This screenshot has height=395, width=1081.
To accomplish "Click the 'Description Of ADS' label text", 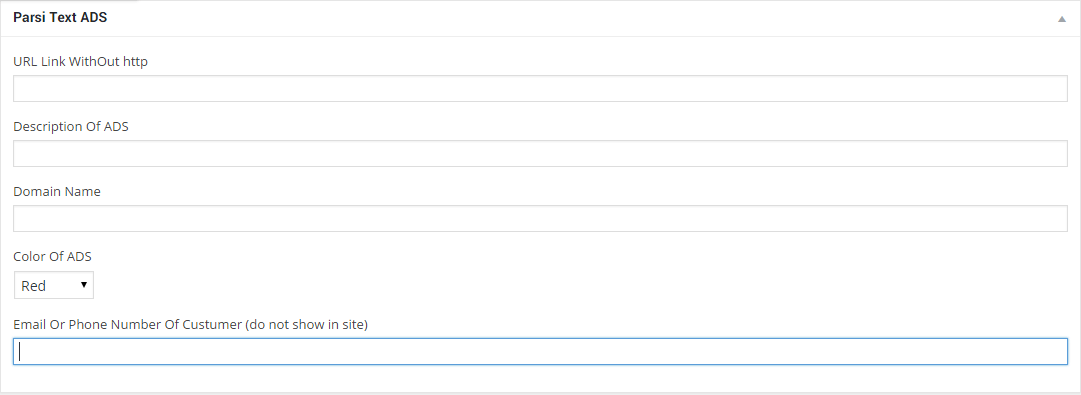I will click(71, 127).
